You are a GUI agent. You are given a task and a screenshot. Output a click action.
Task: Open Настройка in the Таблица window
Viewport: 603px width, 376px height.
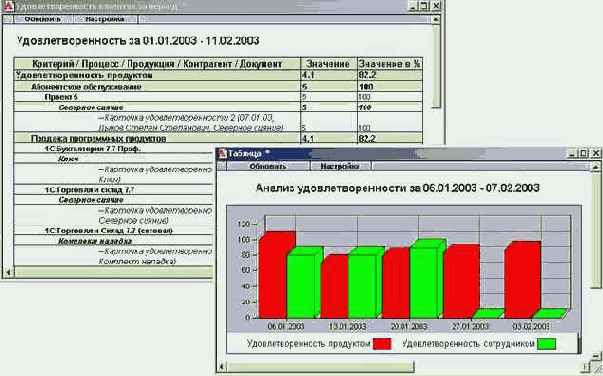(340, 166)
